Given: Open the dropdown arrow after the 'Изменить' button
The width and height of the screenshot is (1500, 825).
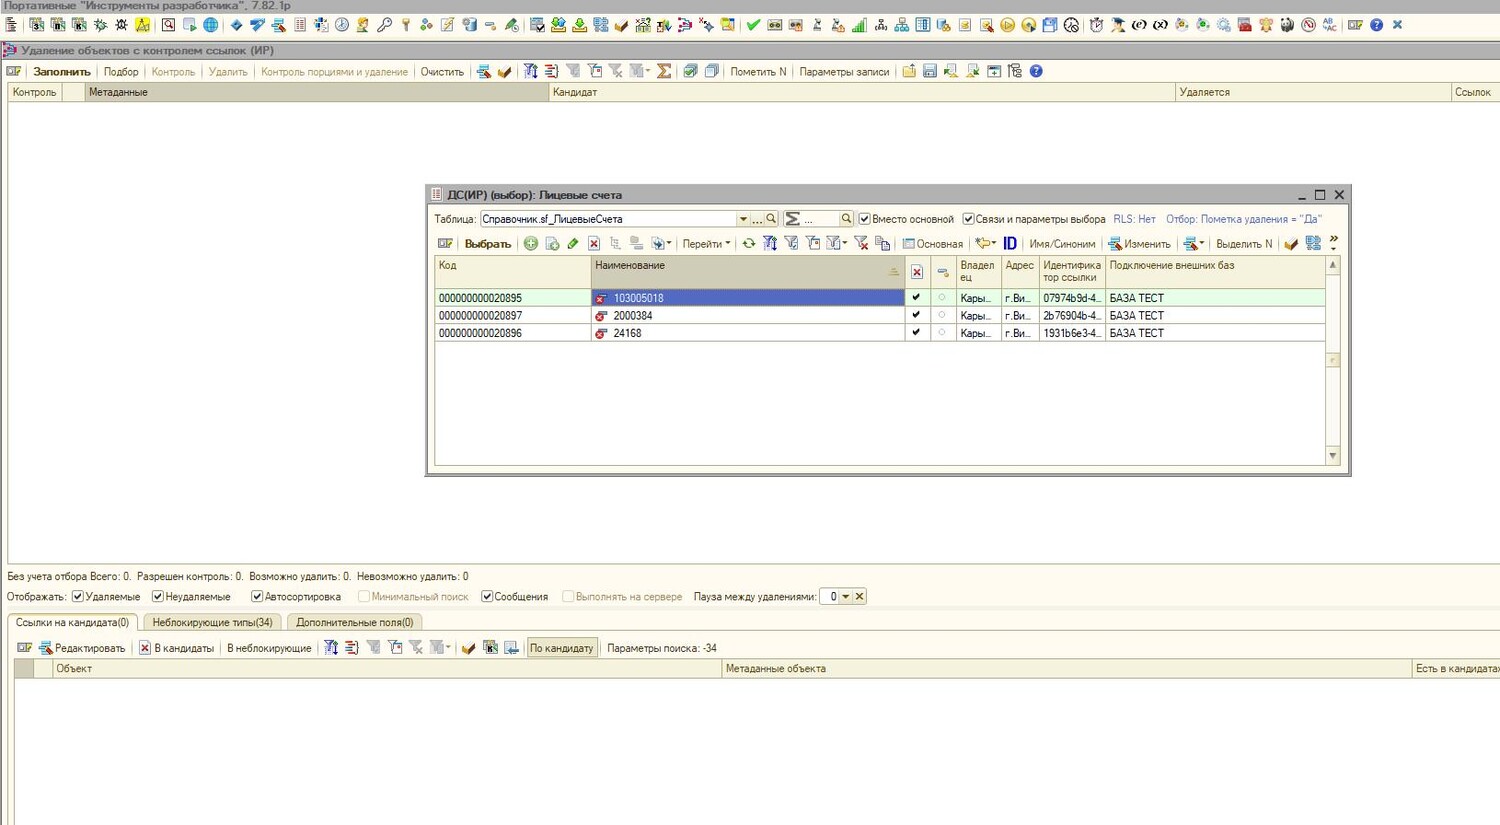Looking at the screenshot, I should tap(1201, 243).
